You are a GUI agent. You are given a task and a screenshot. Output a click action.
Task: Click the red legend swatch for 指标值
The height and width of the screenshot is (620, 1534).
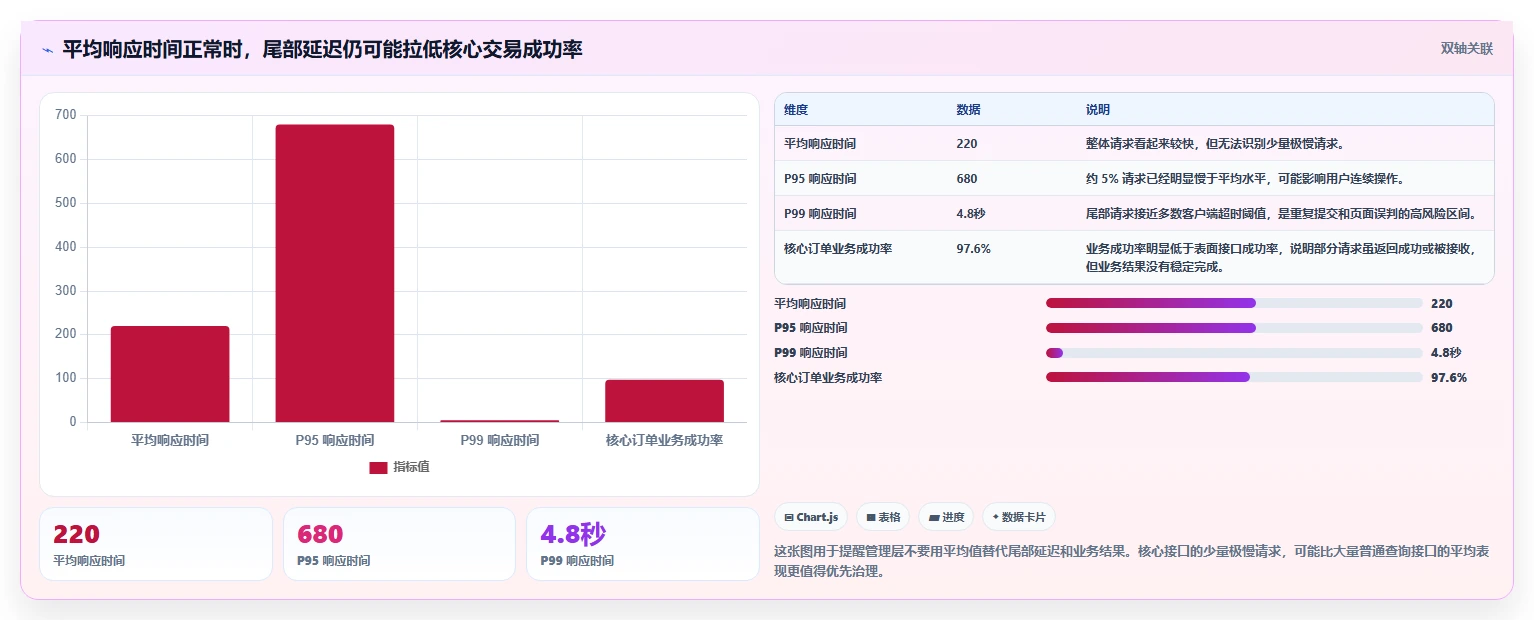(x=378, y=467)
